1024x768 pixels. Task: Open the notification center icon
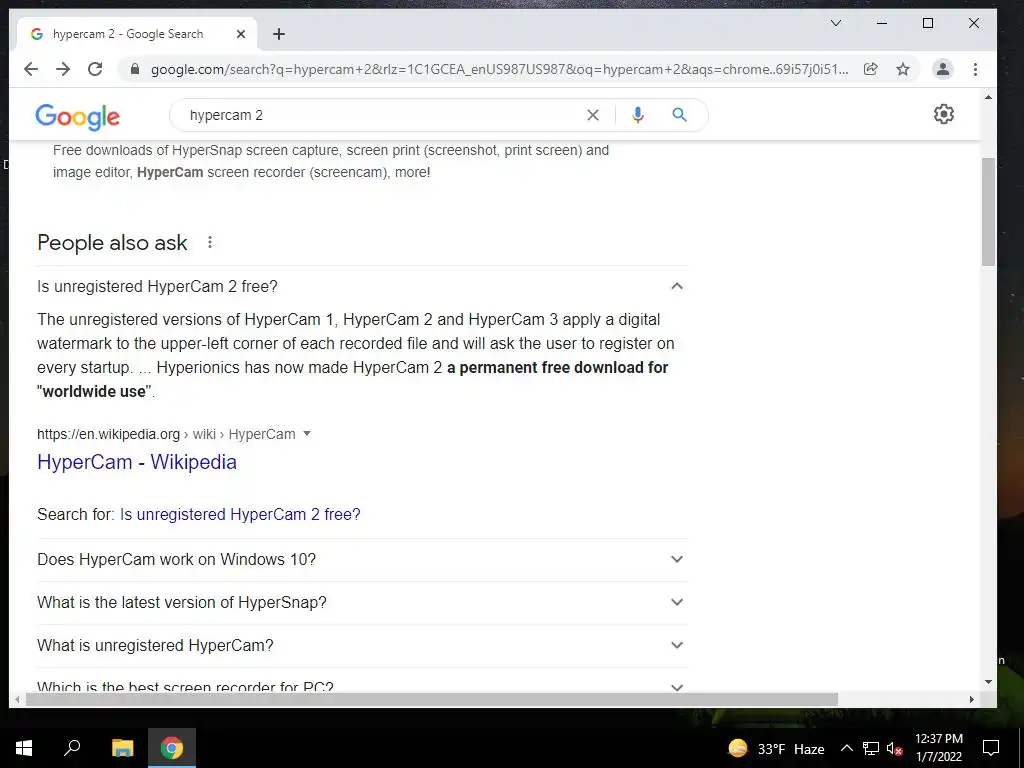coord(991,748)
